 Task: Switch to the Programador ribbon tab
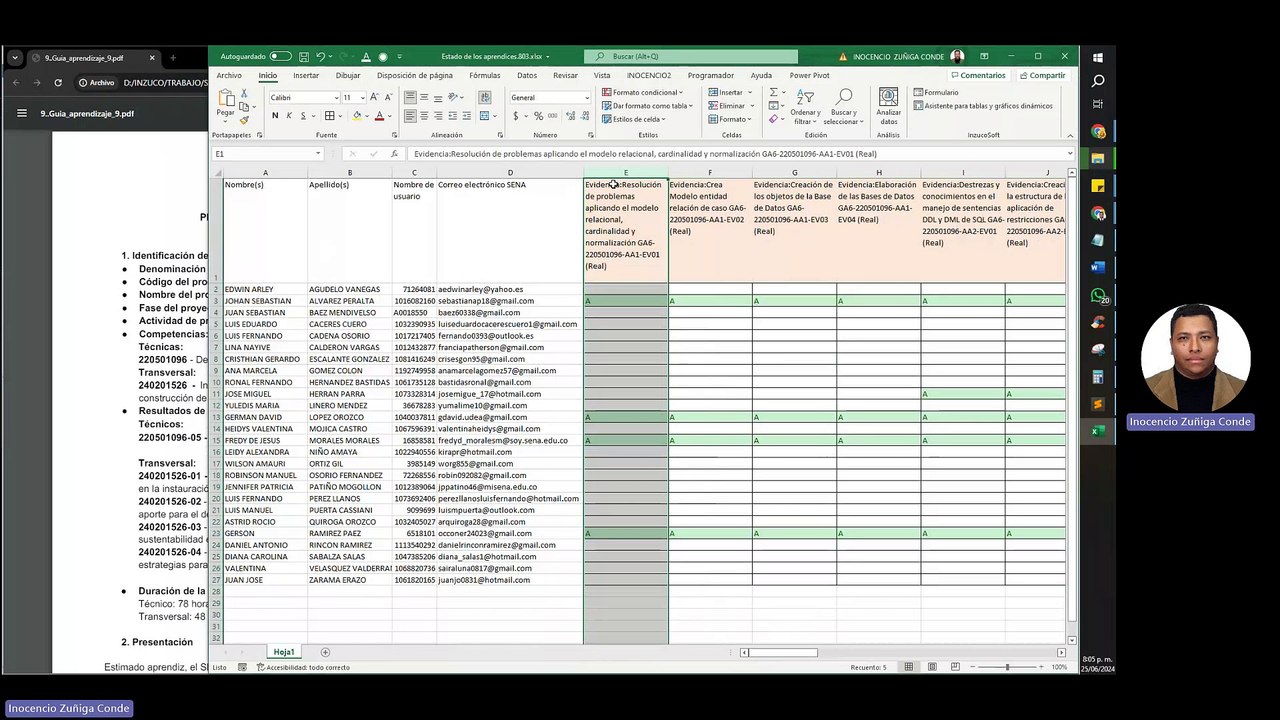[711, 75]
